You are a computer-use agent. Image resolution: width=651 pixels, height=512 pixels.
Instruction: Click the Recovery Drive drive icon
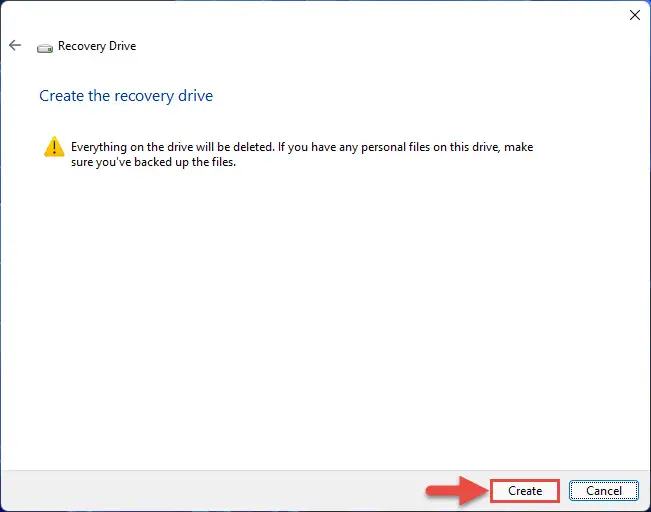pos(45,48)
